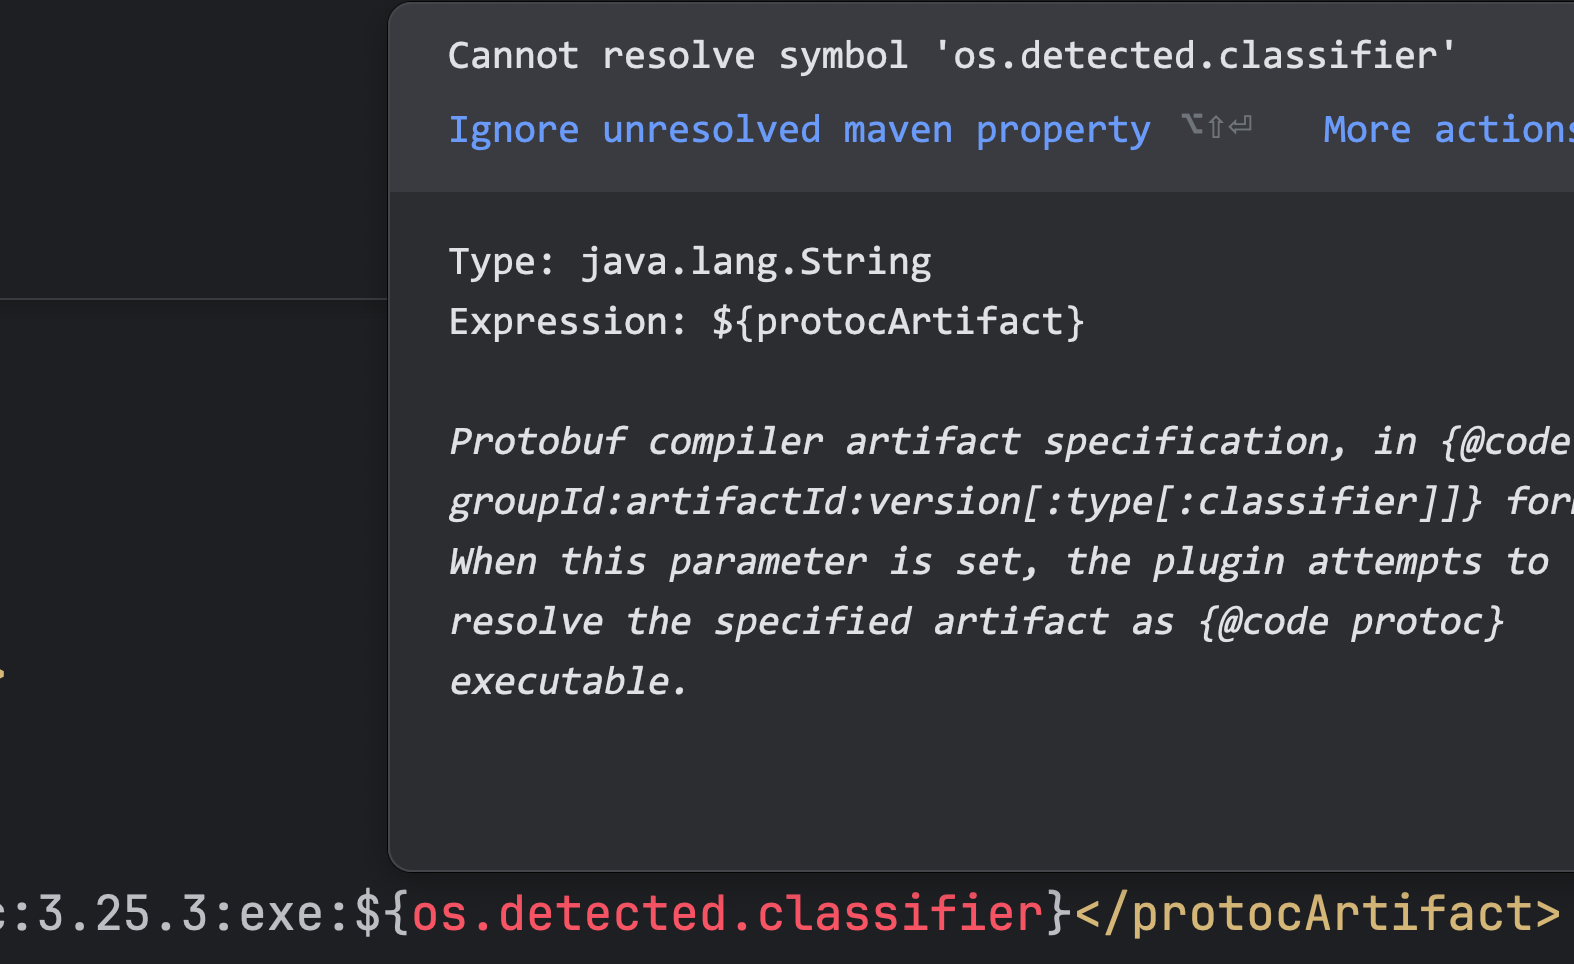Click the word "executable." in documentation
The height and width of the screenshot is (964, 1574).
[x=568, y=681]
